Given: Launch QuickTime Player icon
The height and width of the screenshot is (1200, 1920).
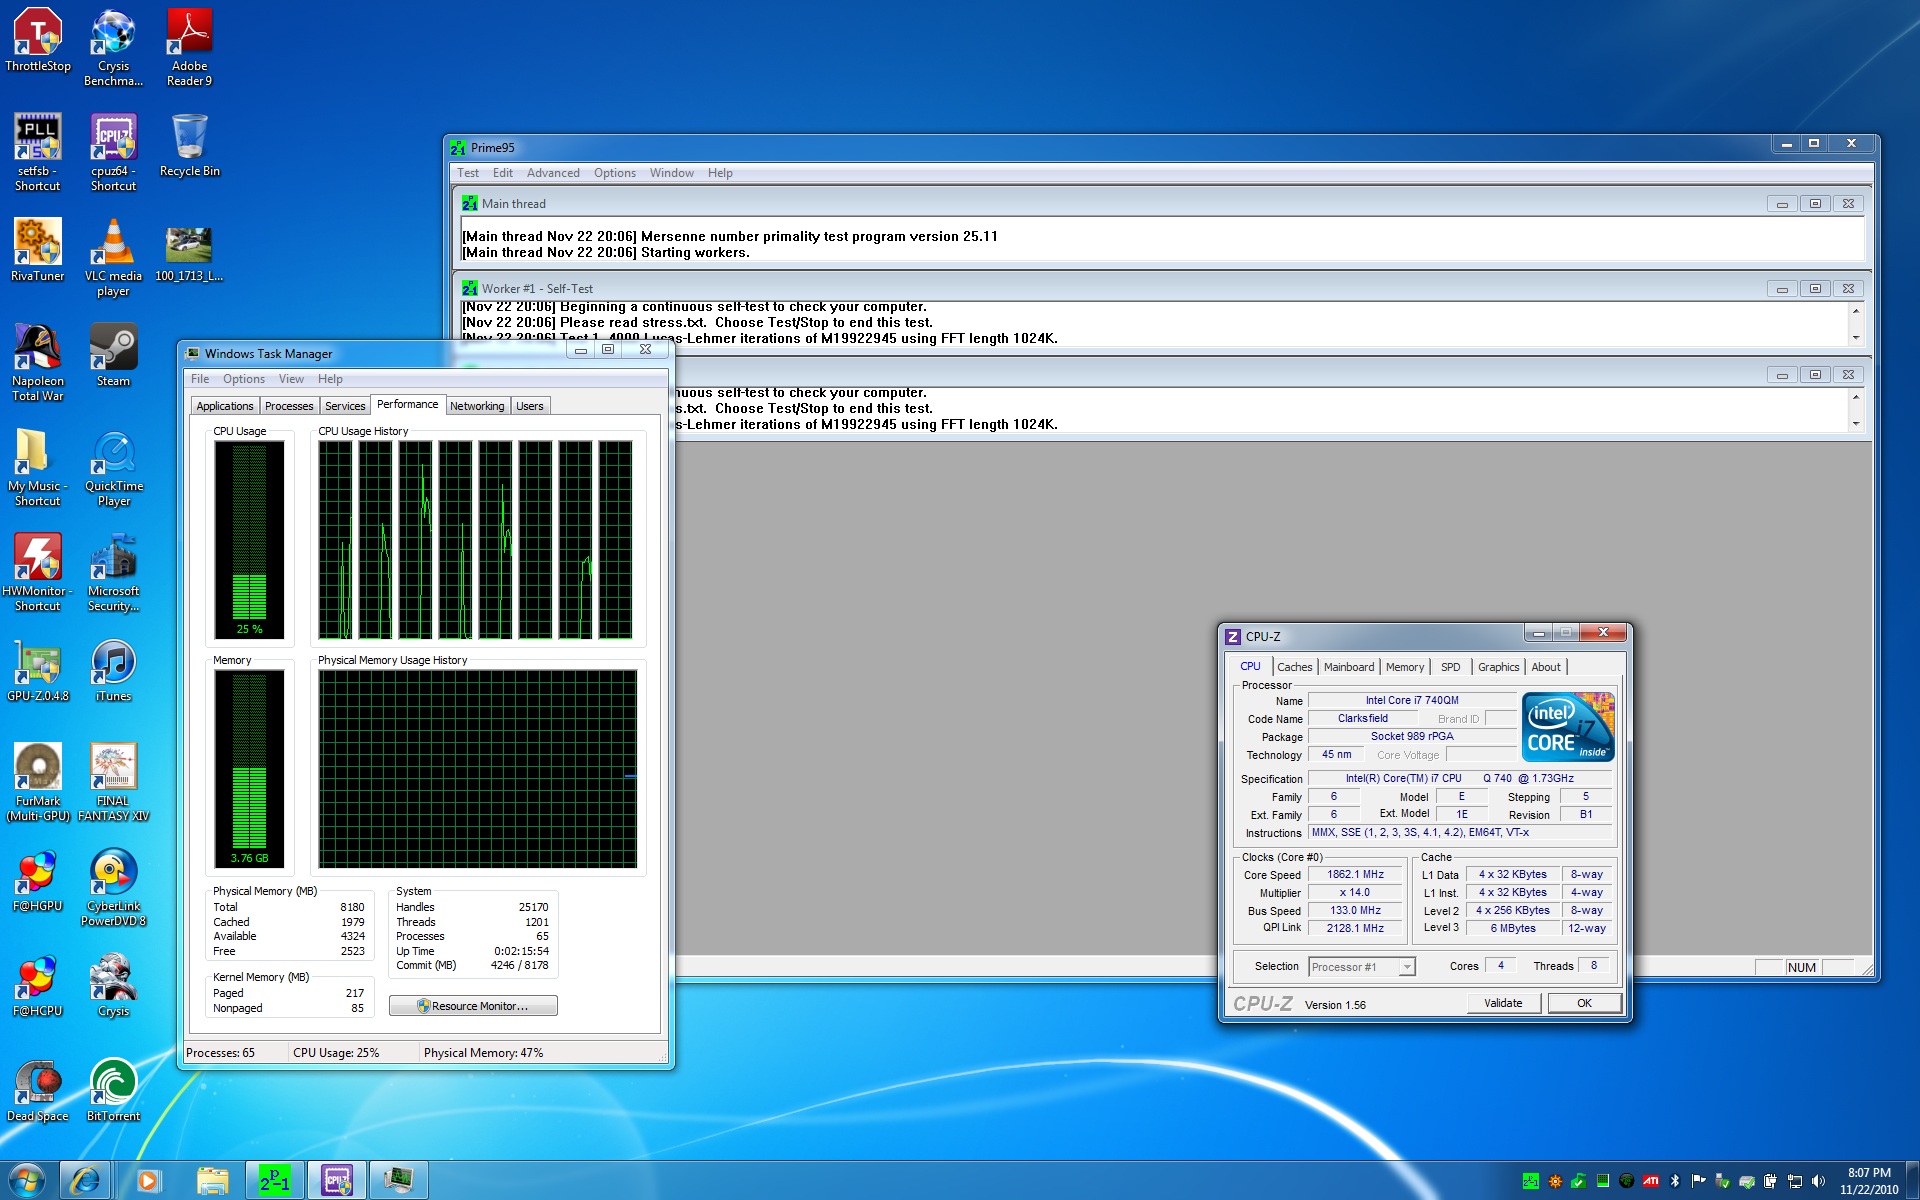Looking at the screenshot, I should (113, 467).
